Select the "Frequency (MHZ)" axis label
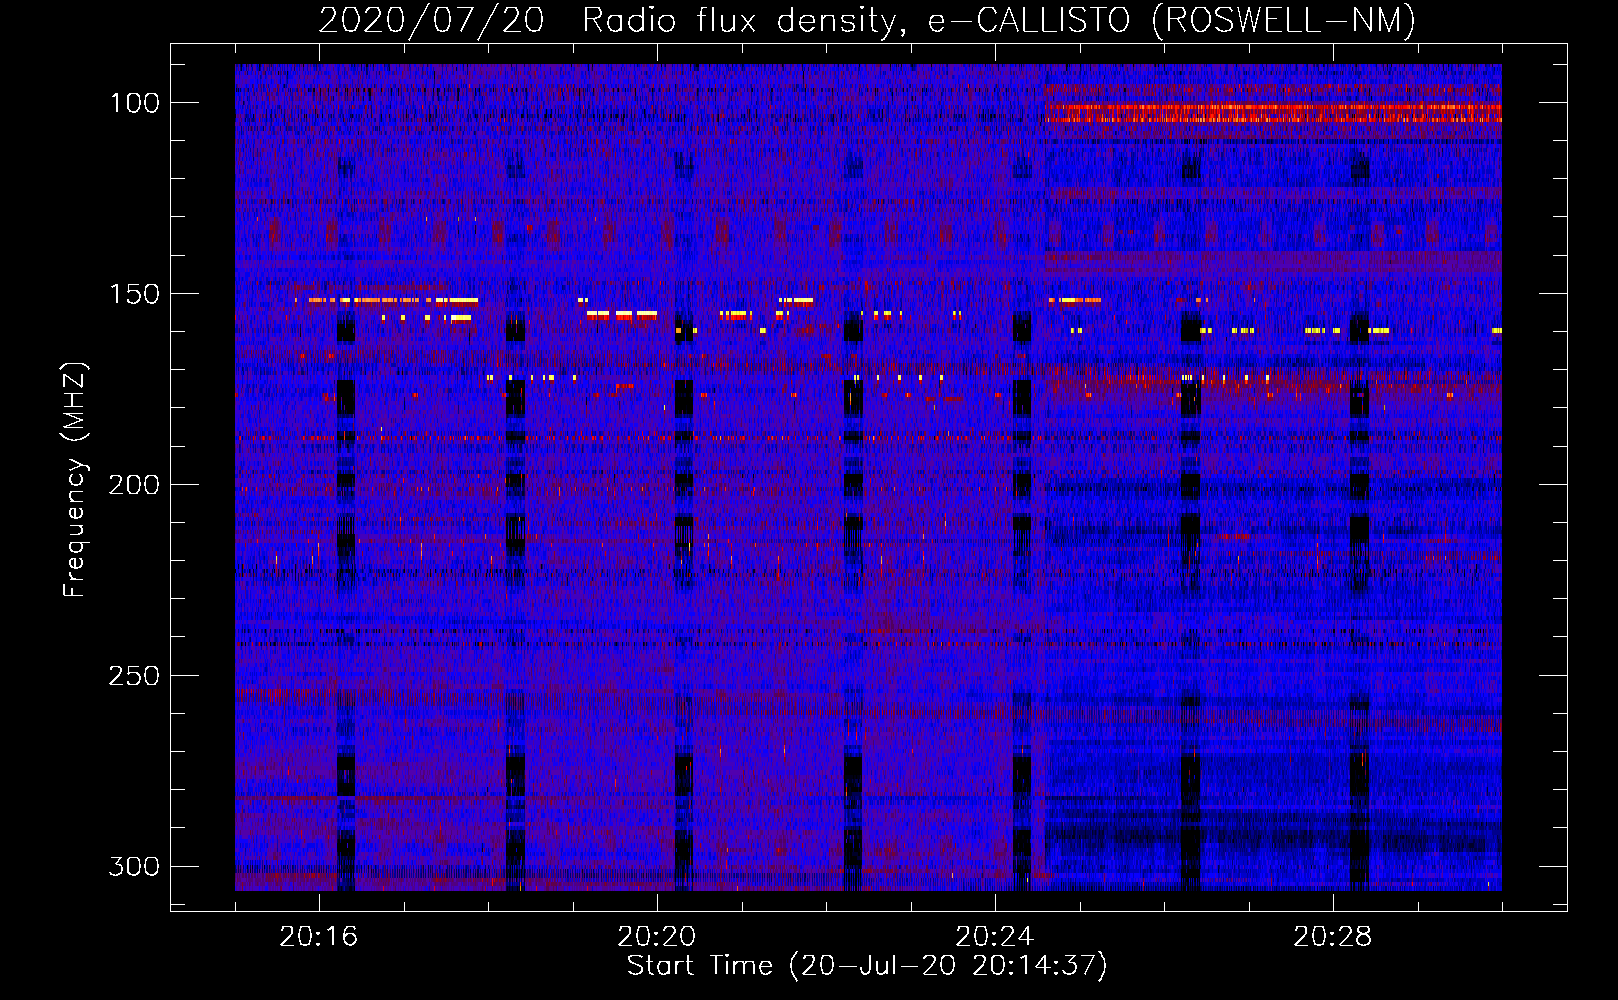This screenshot has width=1618, height=1000. [75, 479]
